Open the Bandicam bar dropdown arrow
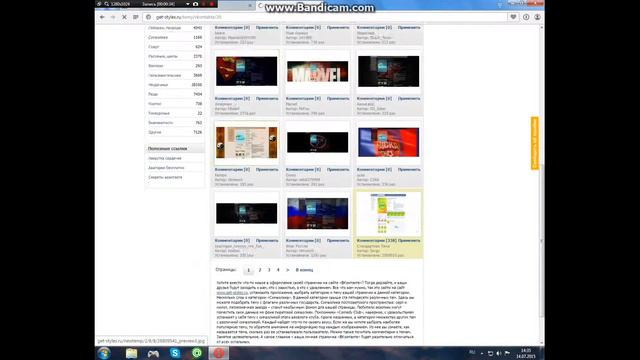The image size is (640, 360). click(x=187, y=4)
